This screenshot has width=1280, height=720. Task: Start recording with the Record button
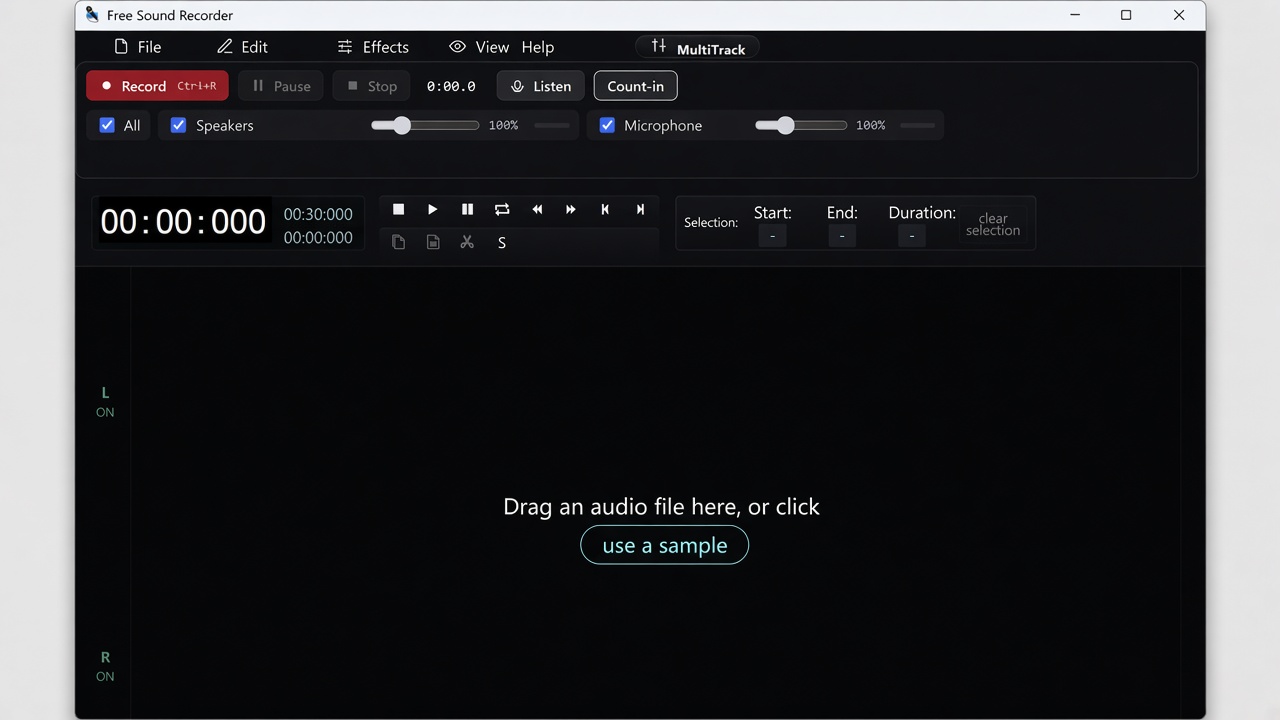coord(158,86)
